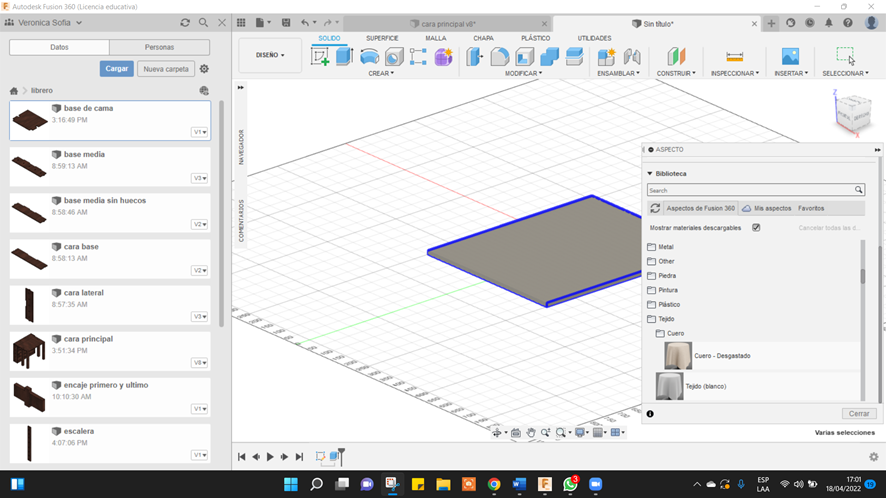Click the Create Sketch tool icon

point(320,57)
